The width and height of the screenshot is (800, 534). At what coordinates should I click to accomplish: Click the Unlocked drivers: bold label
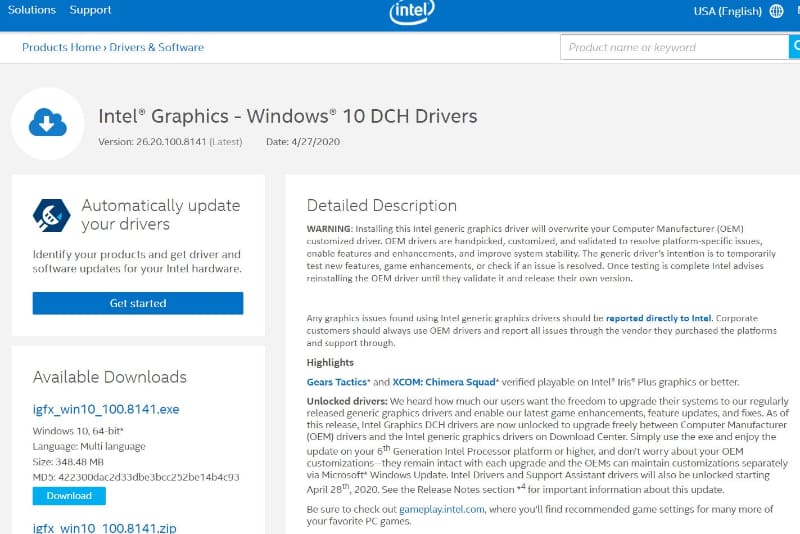click(x=347, y=401)
